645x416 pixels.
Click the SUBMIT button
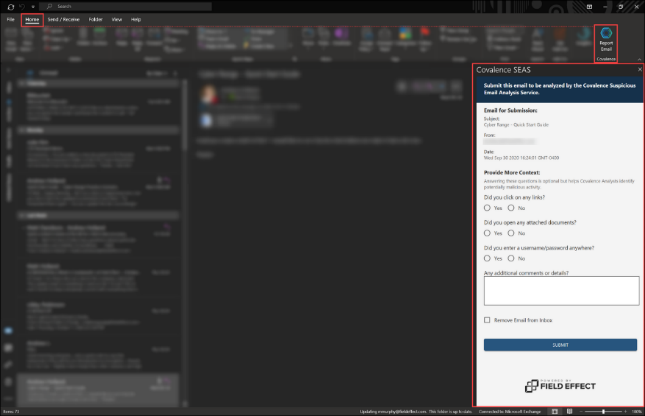click(560, 345)
